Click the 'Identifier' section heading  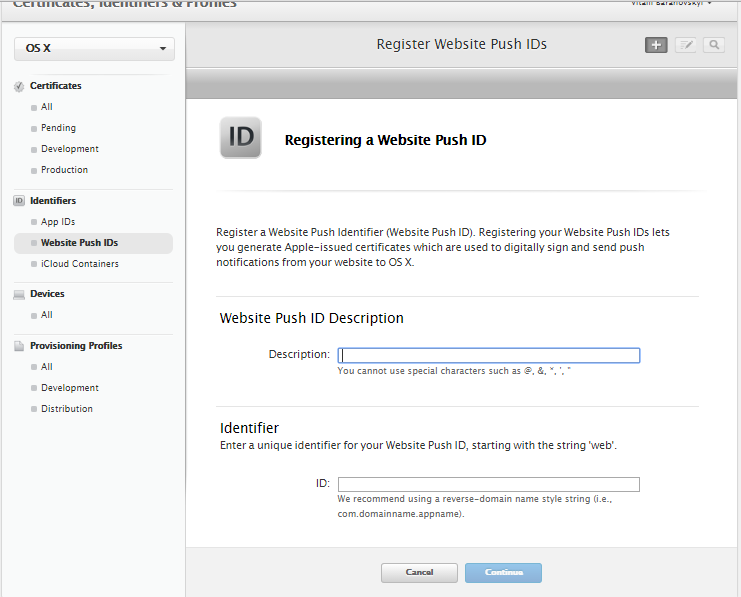coord(250,428)
